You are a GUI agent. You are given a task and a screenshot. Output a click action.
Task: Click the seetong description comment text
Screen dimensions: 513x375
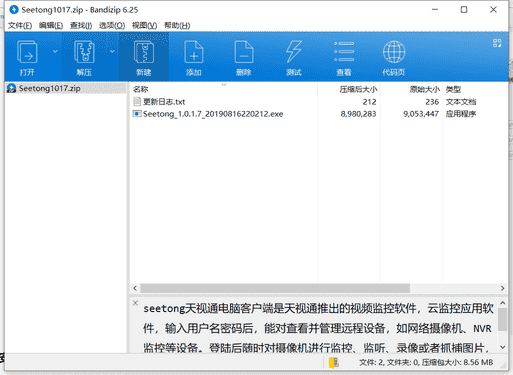point(318,328)
